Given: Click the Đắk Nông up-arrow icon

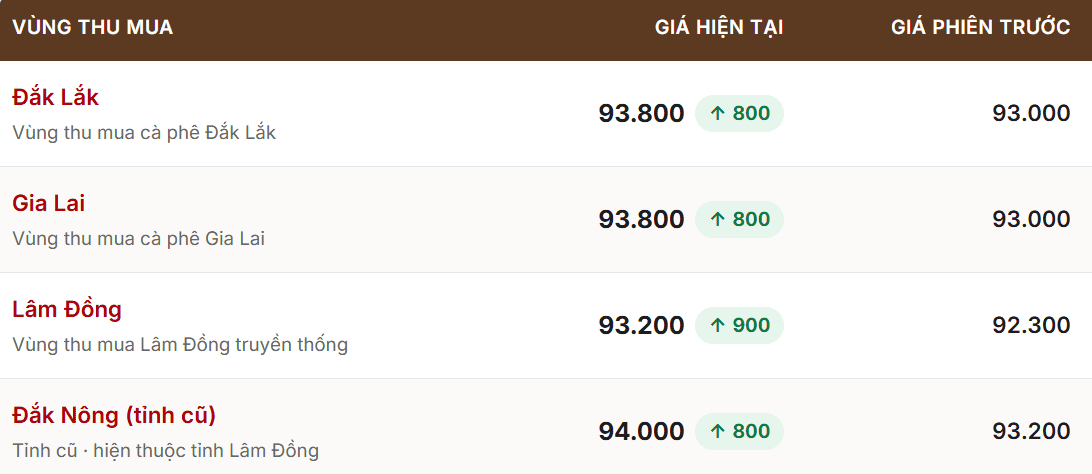Looking at the screenshot, I should coord(718,432).
